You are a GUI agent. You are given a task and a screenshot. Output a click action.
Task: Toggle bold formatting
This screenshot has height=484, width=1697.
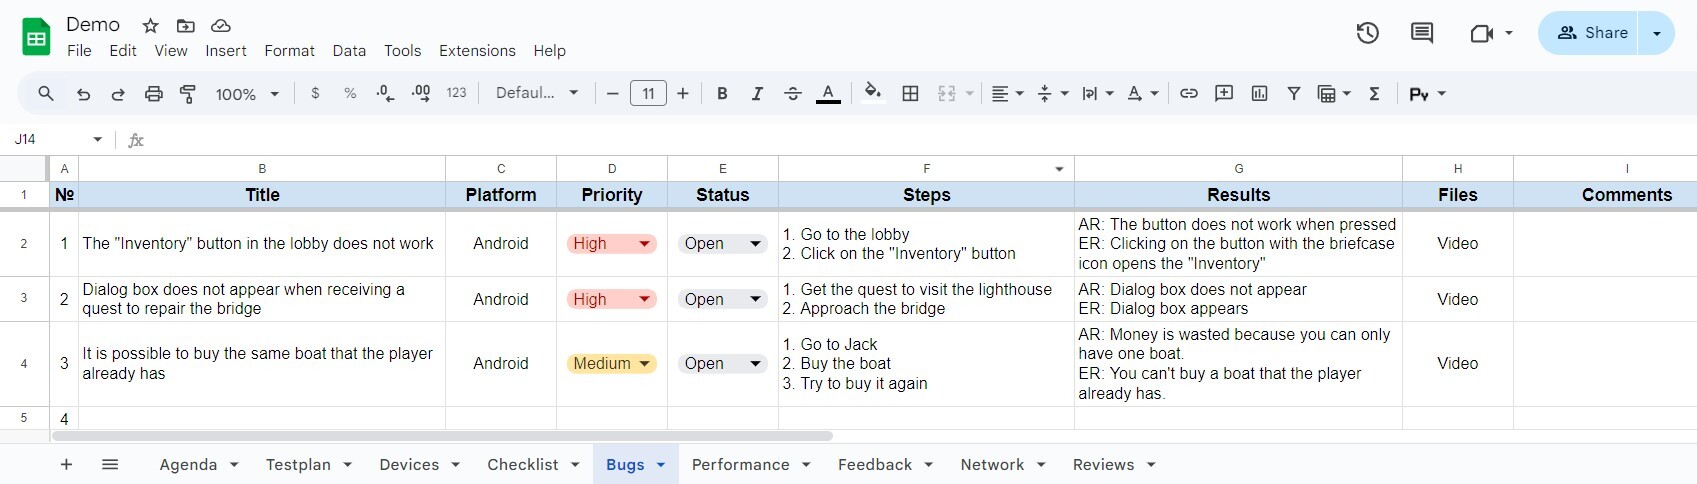722,94
